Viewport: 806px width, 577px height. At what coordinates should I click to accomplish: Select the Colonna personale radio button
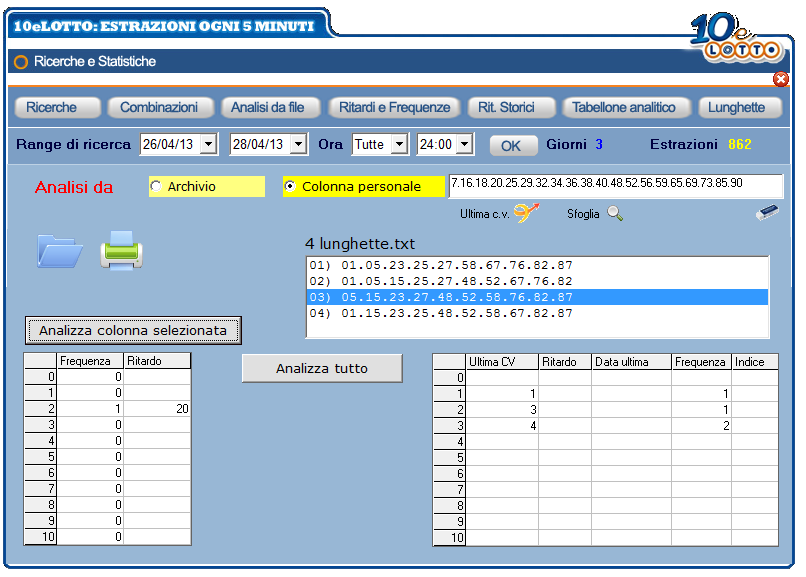point(290,186)
